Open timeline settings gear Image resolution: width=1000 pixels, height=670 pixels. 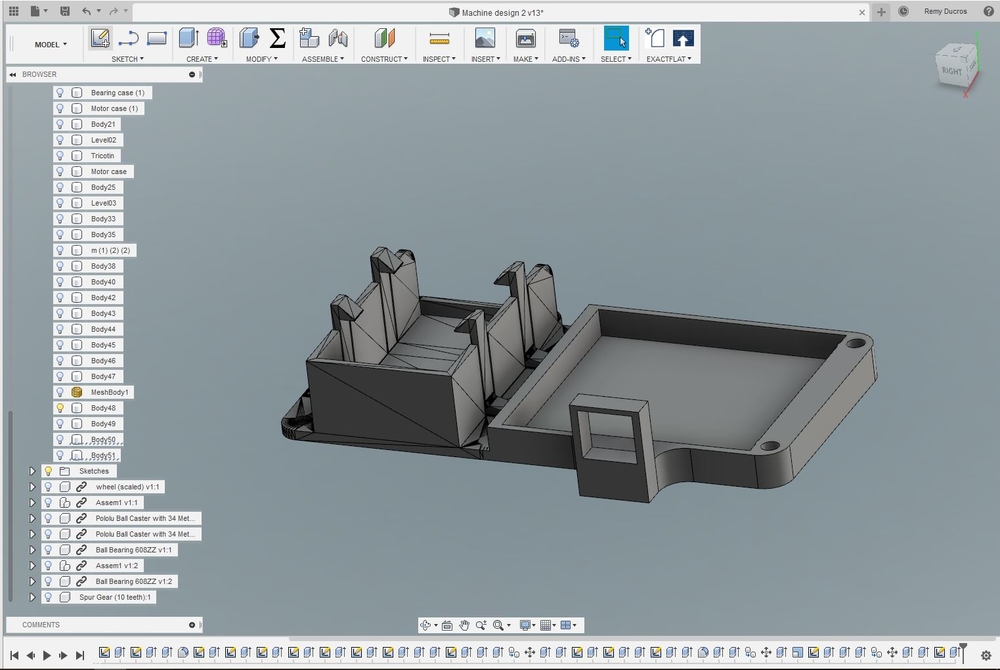click(986, 655)
